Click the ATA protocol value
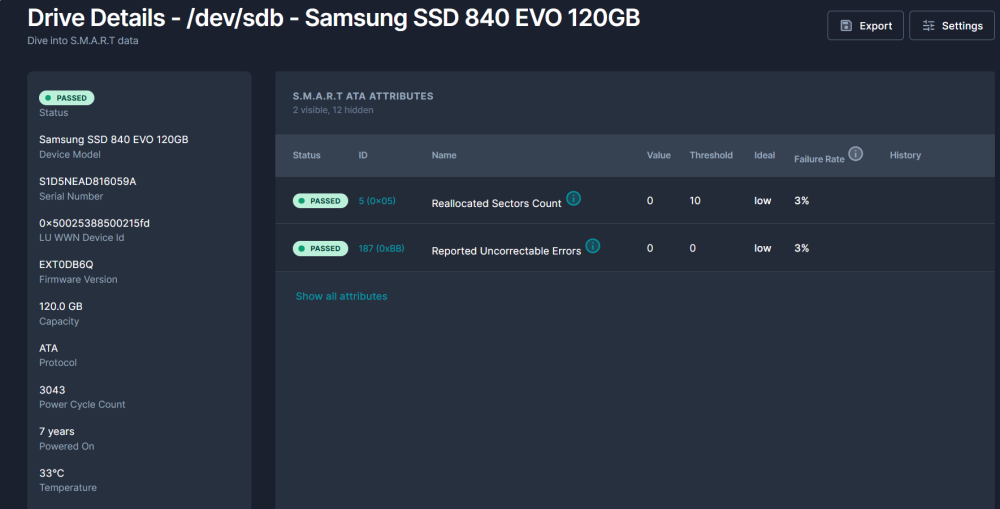Image resolution: width=1000 pixels, height=509 pixels. [48, 348]
